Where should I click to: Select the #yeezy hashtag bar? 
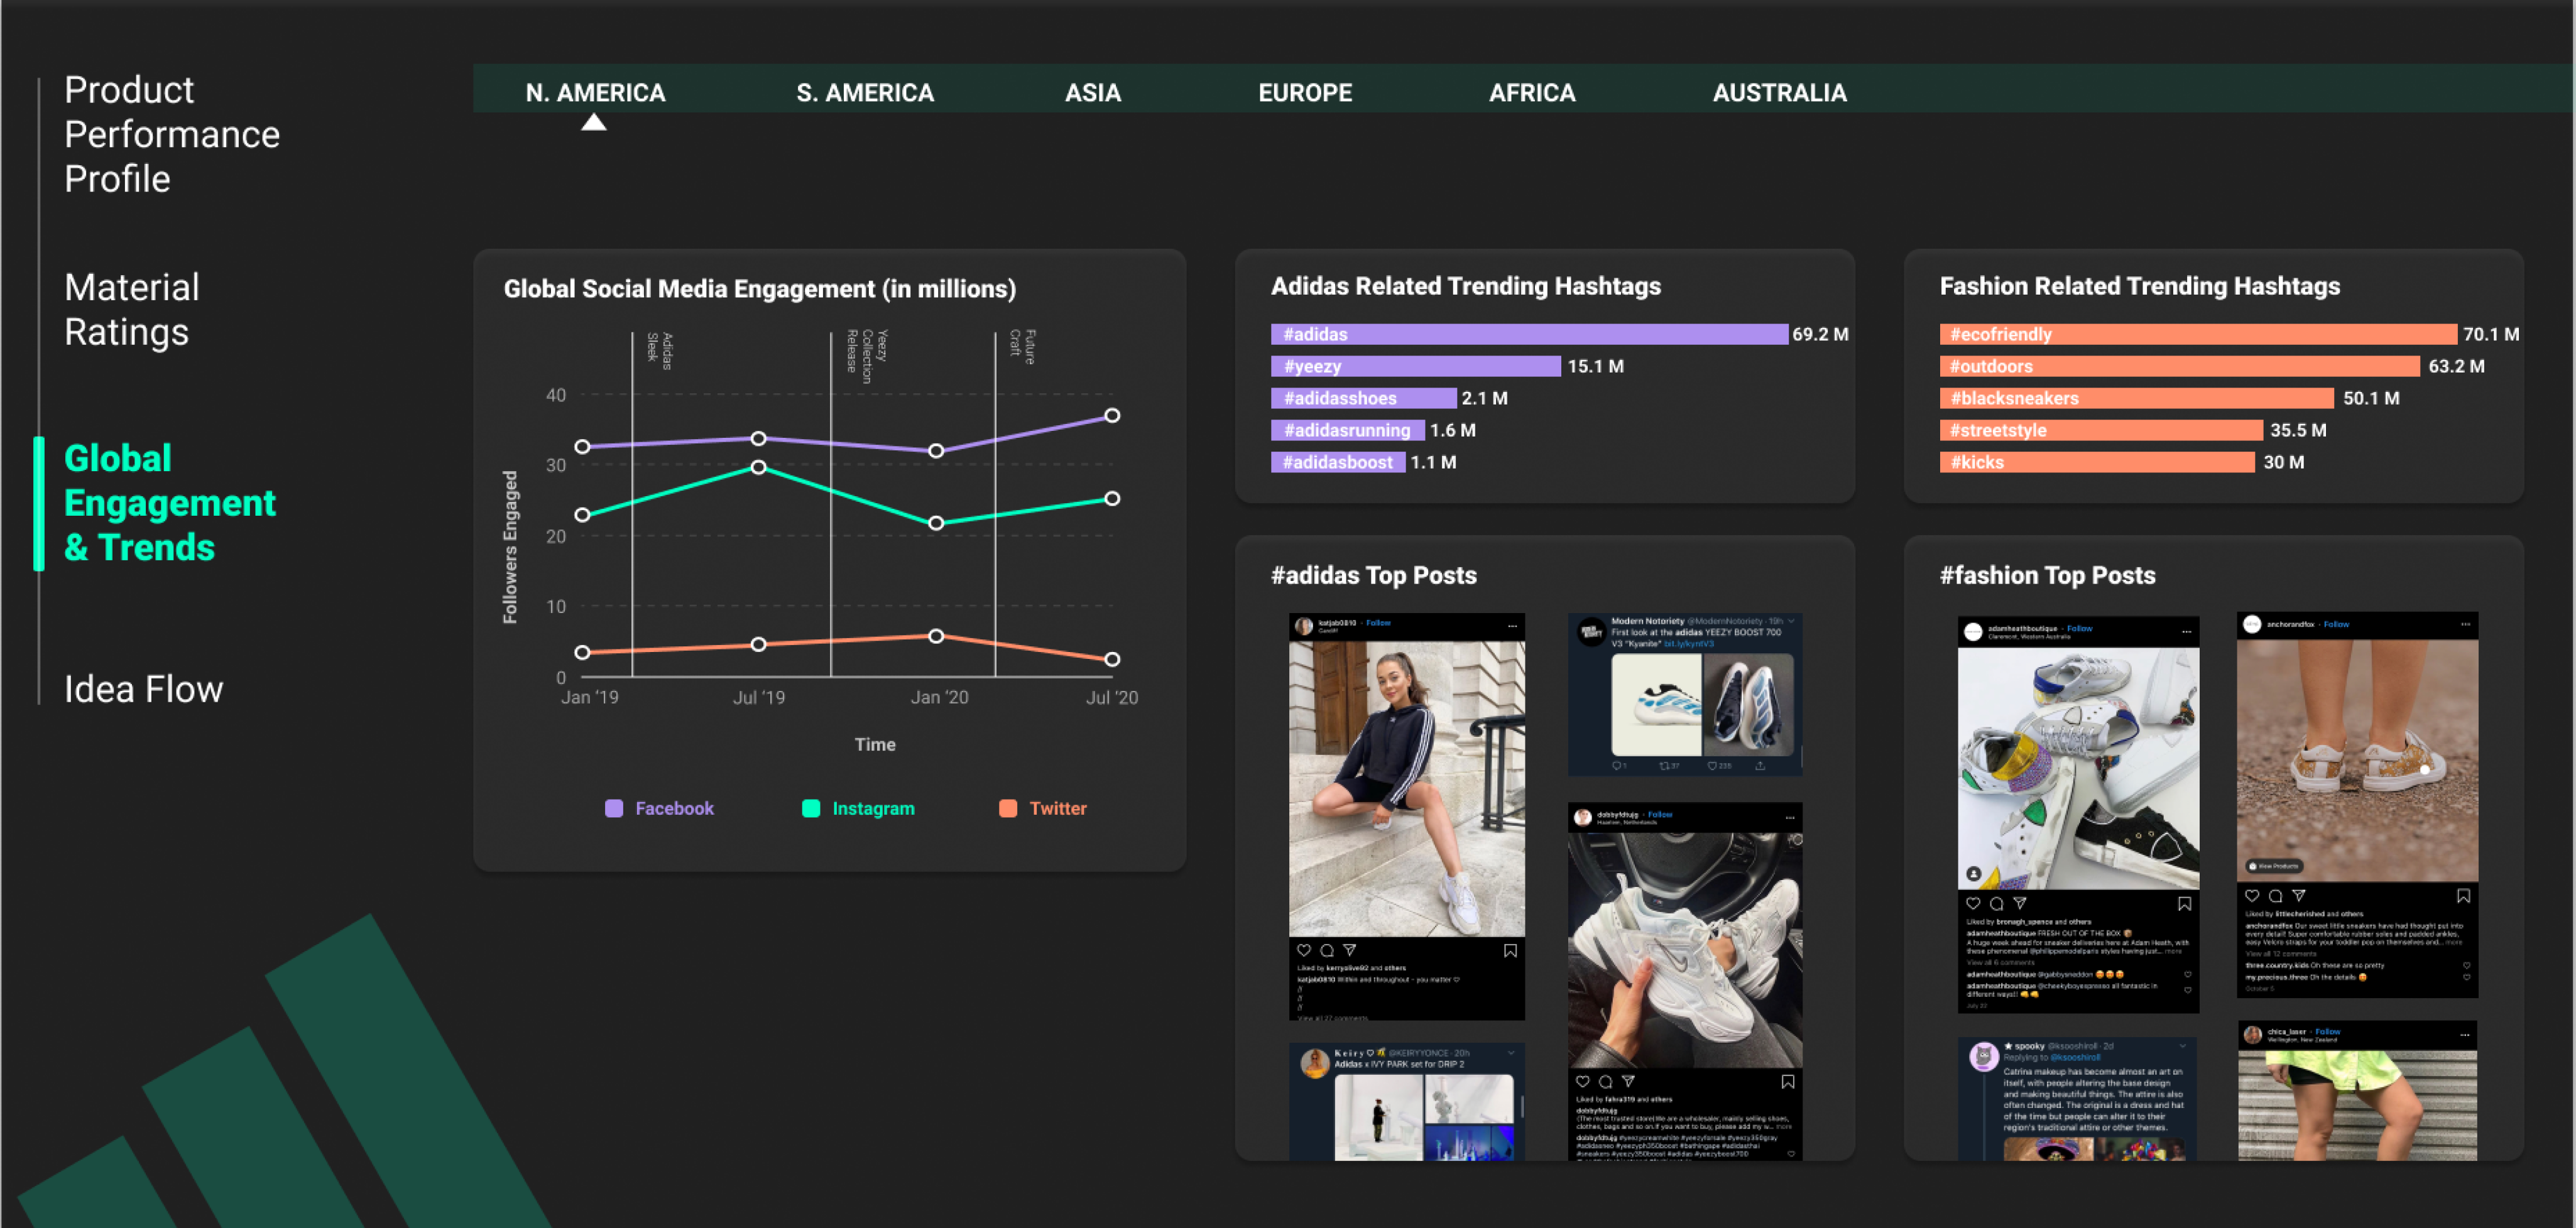pyautogui.click(x=1415, y=366)
